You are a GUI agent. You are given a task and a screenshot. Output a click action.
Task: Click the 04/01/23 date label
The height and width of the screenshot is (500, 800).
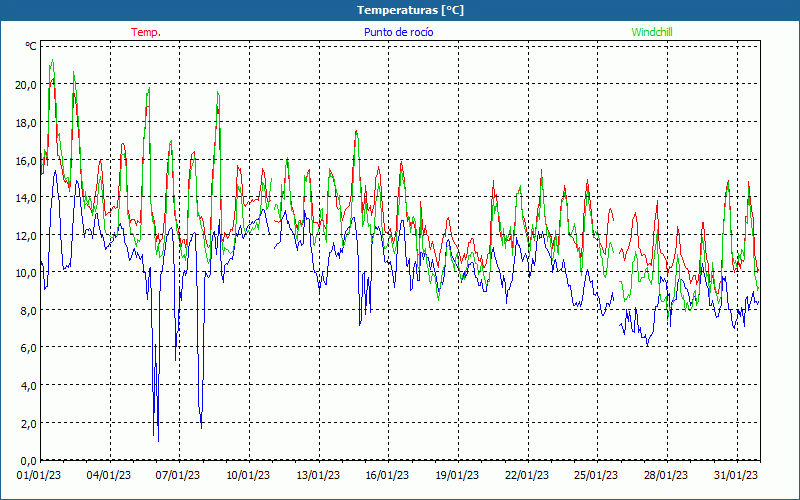(109, 476)
